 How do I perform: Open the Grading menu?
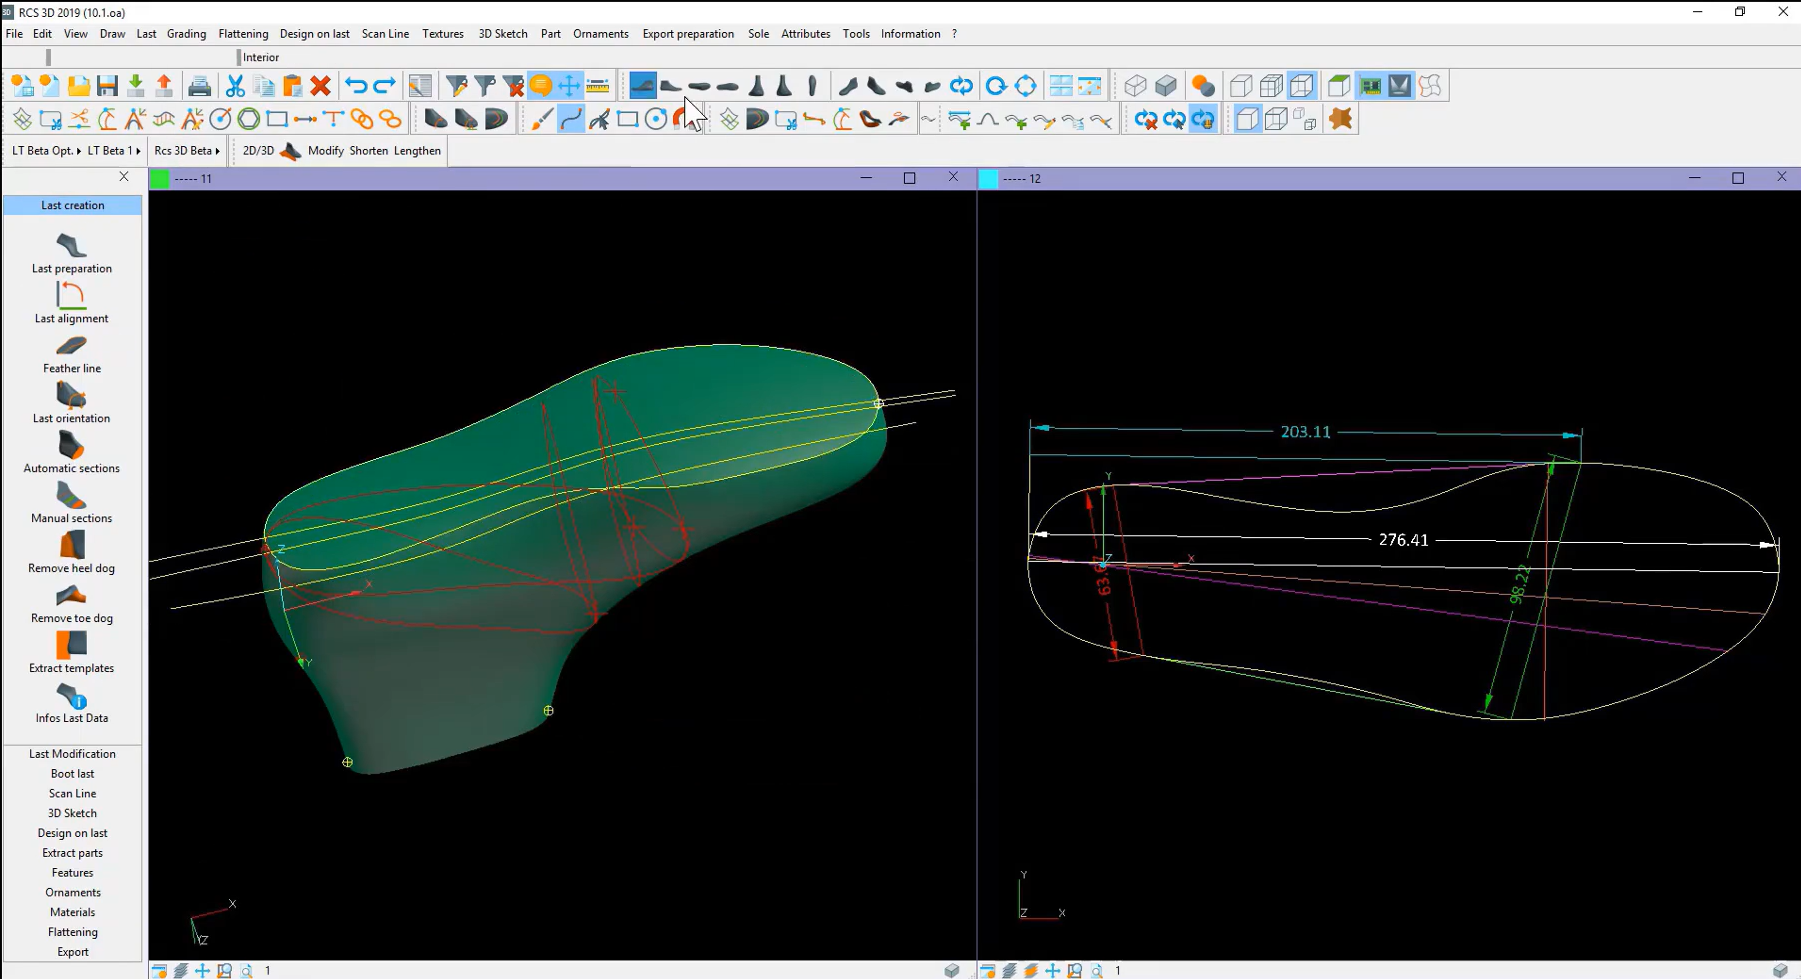186,33
